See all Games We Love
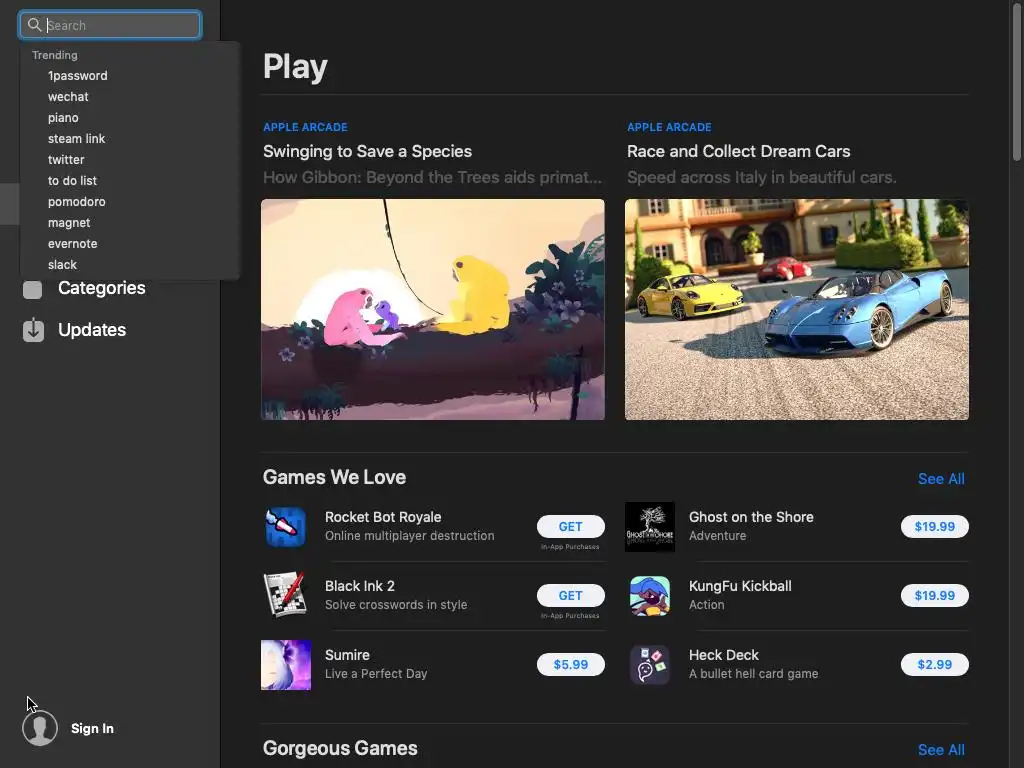 [x=941, y=479]
